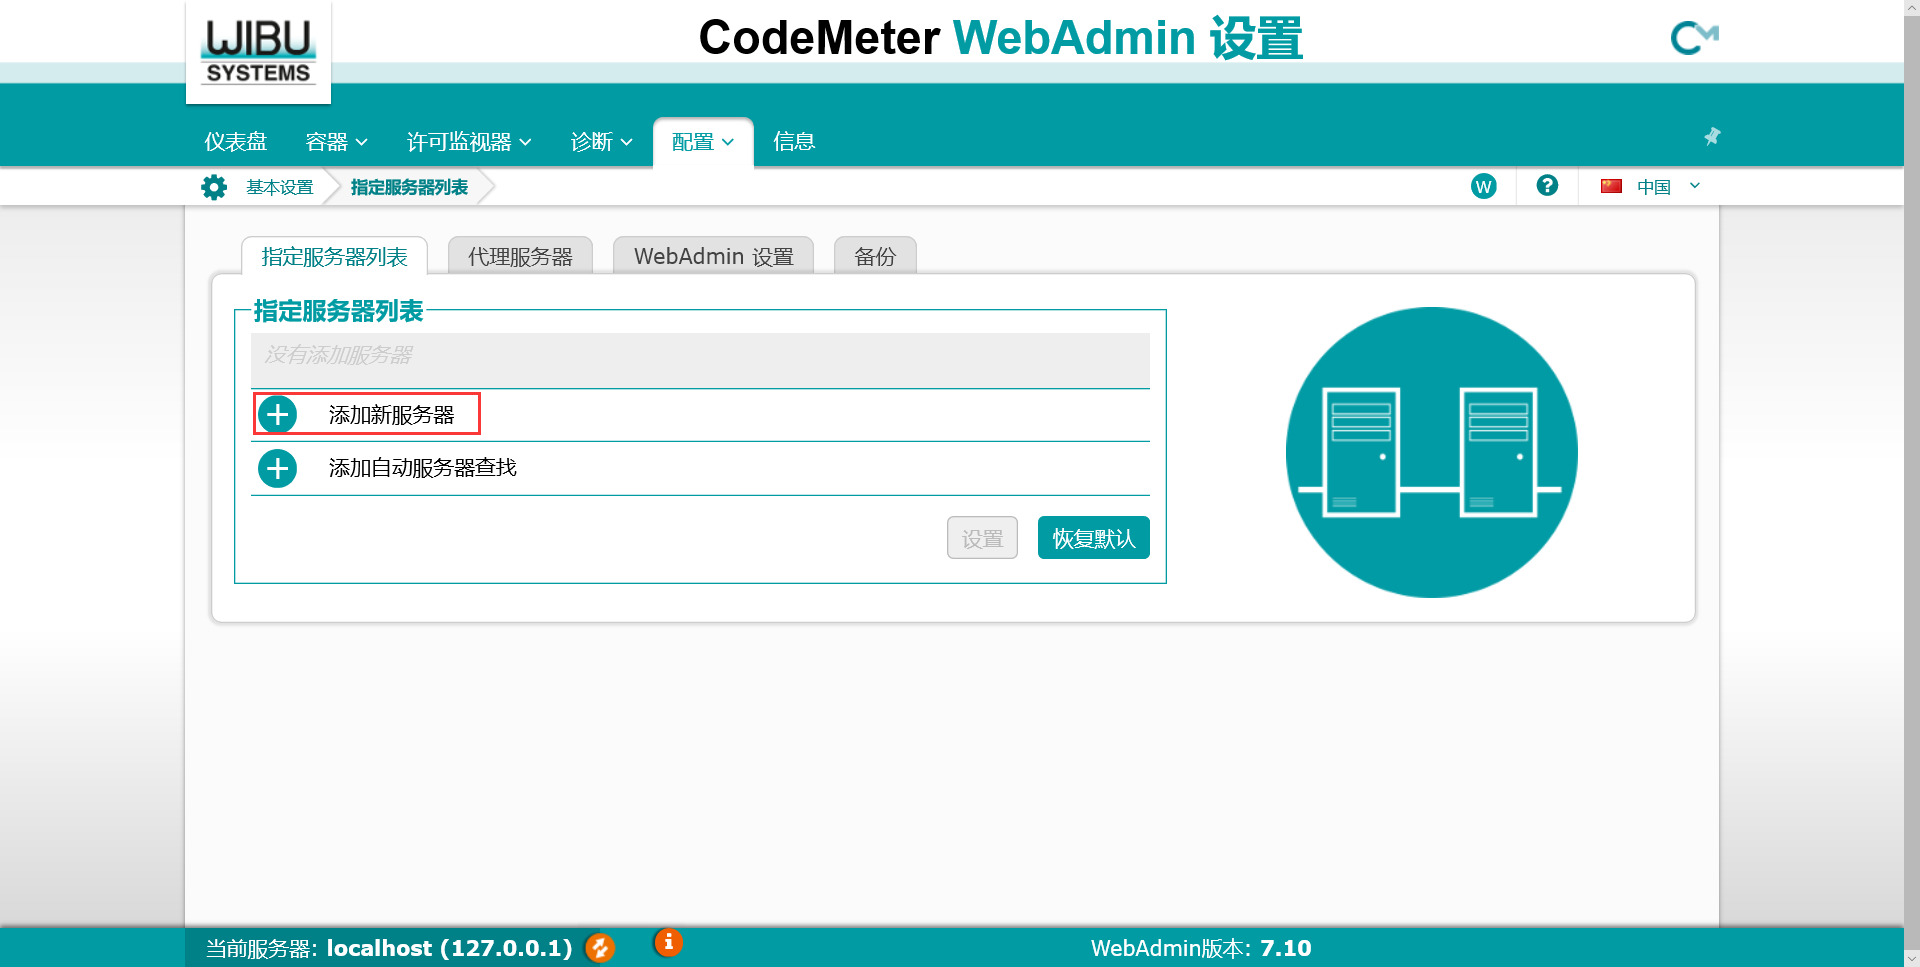Open the W WebAdmin icon

(x=1484, y=186)
